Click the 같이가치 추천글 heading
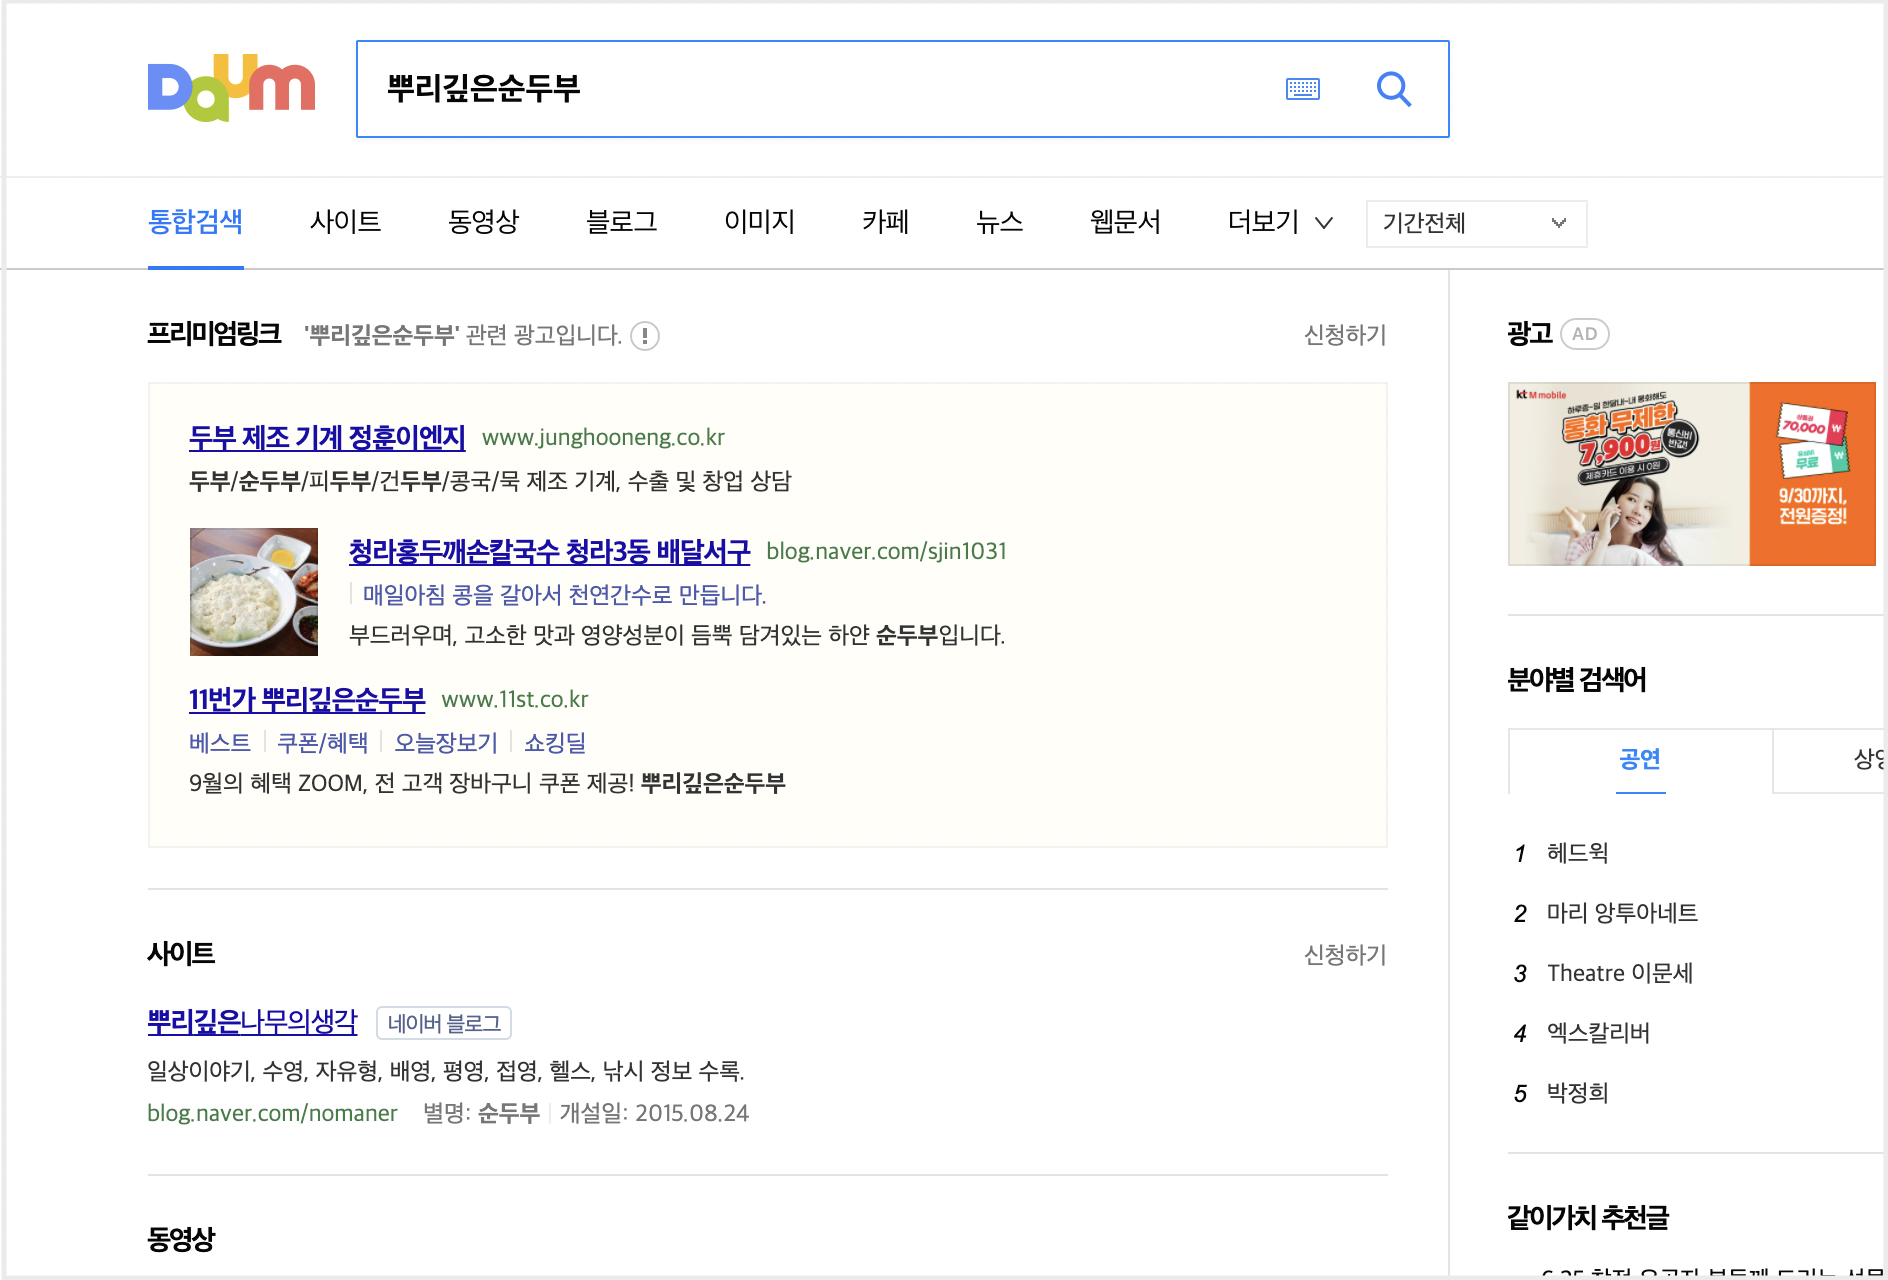Viewport: 1888px width, 1280px height. click(x=1588, y=1218)
